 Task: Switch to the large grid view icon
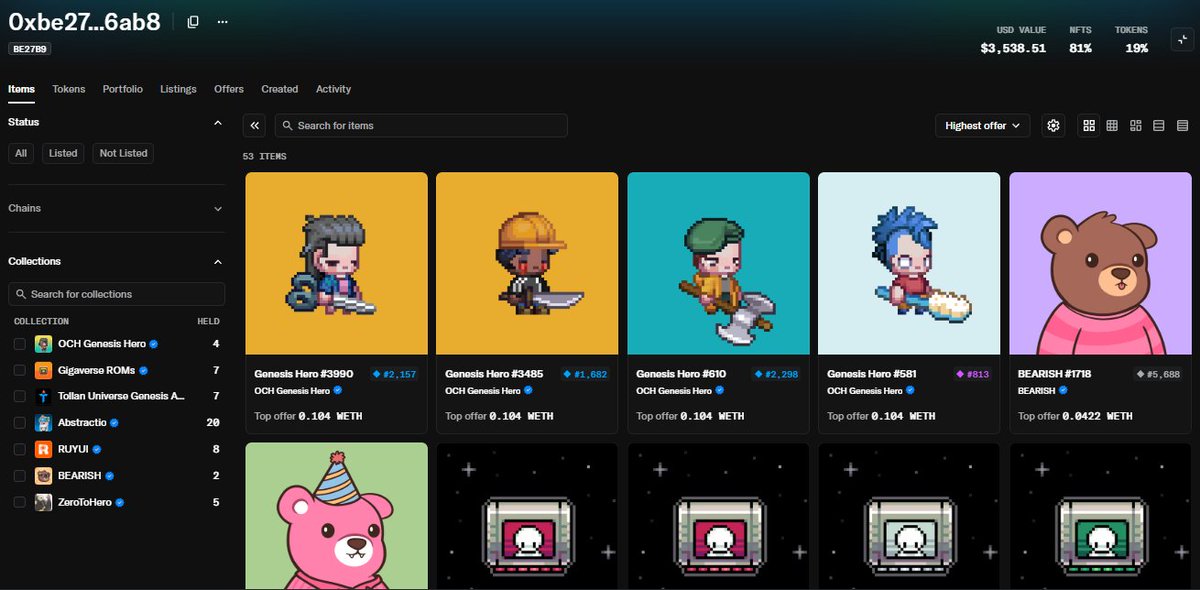pyautogui.click(x=1089, y=125)
